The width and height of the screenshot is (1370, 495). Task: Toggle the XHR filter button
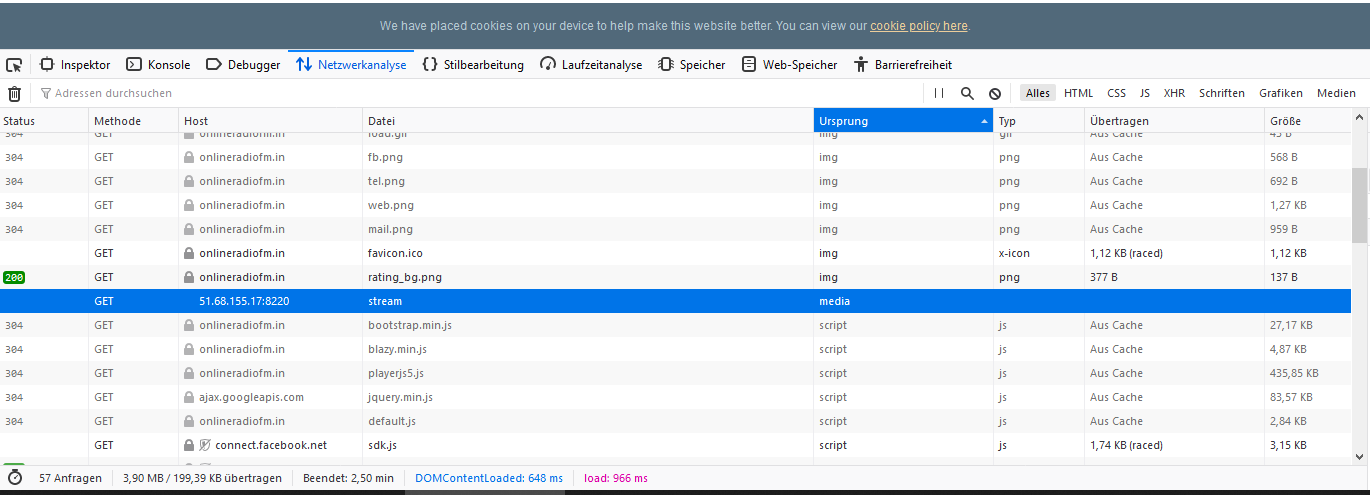[1174, 93]
